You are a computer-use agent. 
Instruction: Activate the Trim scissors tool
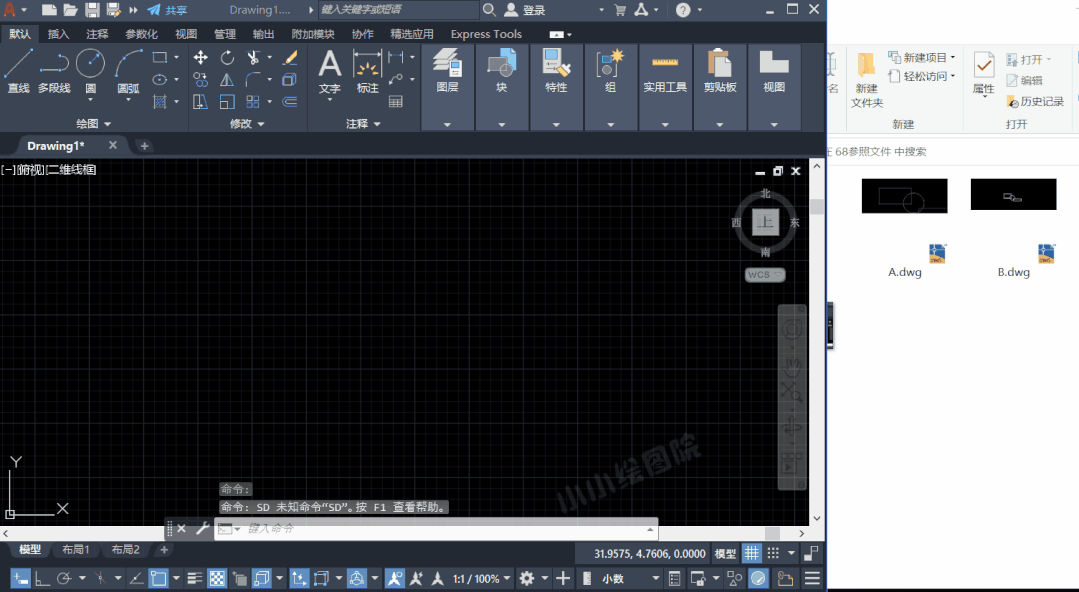[253, 58]
